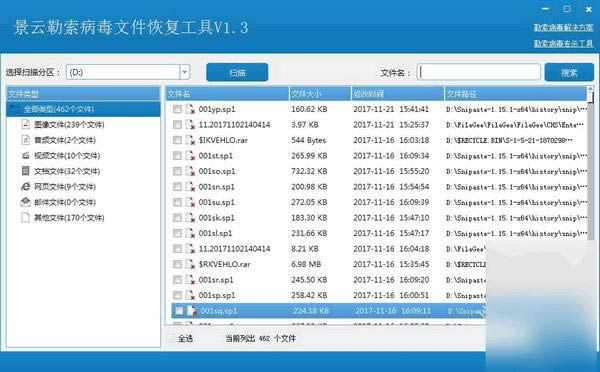Click timestamp 2017-11-21 15:41:41
Viewport: 600px width, 372px height.
(x=391, y=109)
